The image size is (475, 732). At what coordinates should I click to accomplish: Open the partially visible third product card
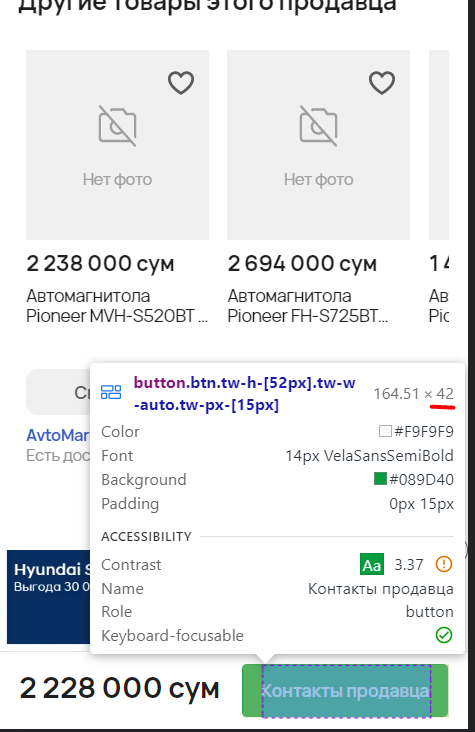click(439, 187)
